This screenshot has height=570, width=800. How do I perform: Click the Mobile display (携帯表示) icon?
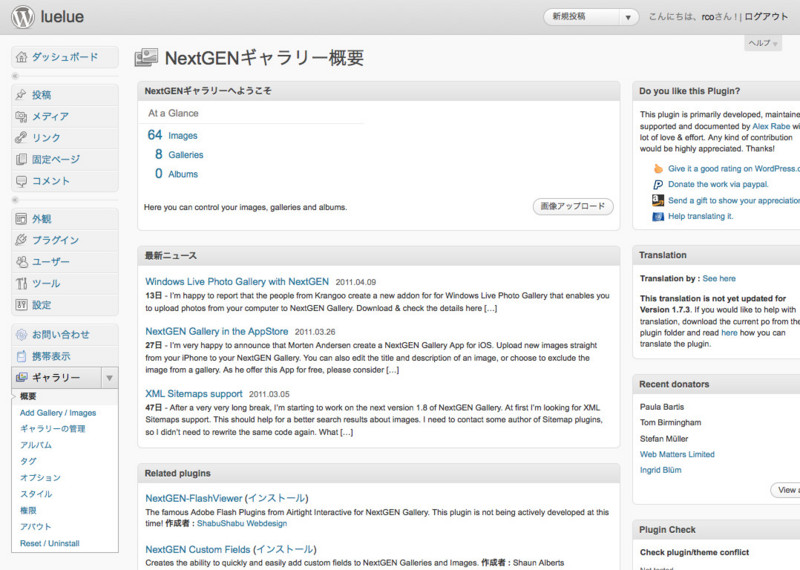pyautogui.click(x=21, y=356)
